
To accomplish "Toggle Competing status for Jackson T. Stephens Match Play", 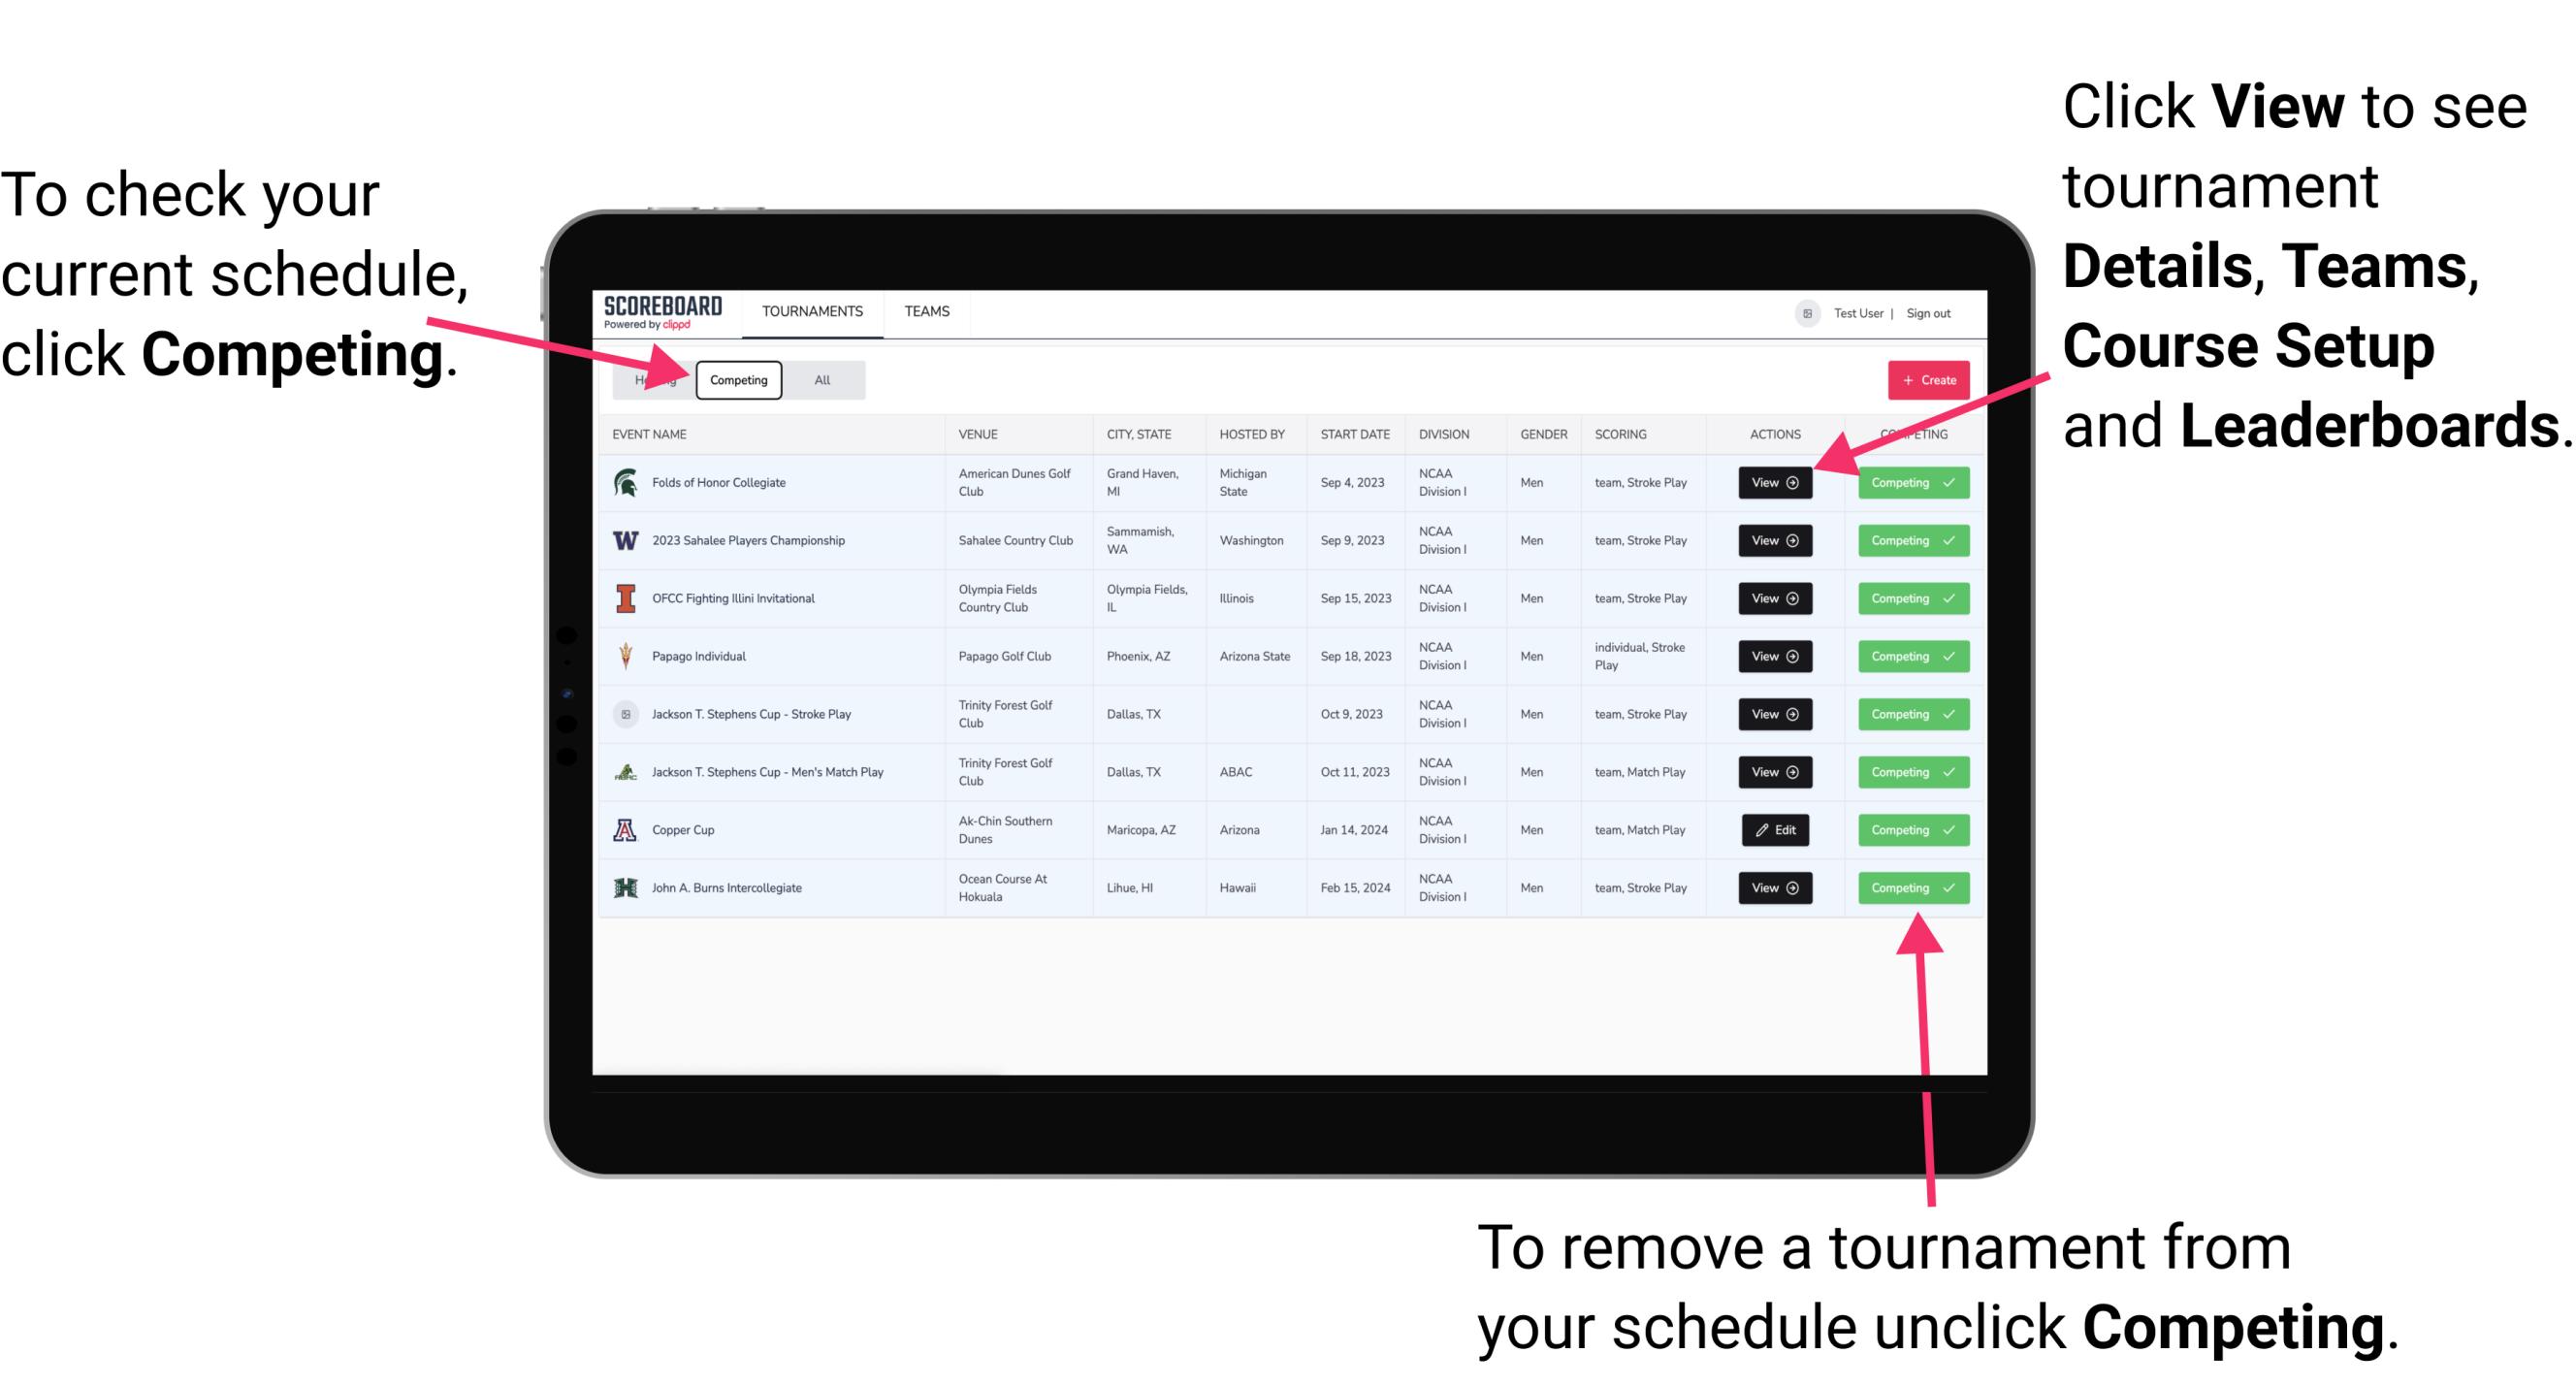I will click(x=1907, y=771).
